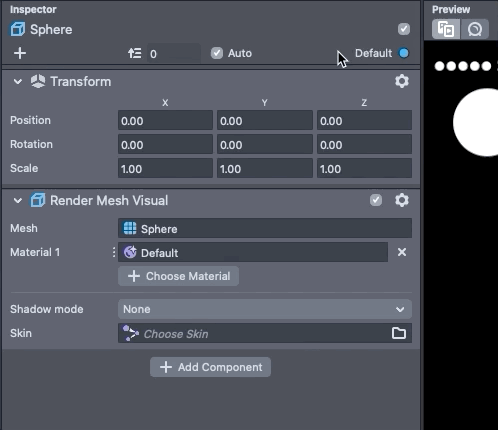Select the second Preview panel mode icon
498x430 pixels.
pyautogui.click(x=475, y=29)
